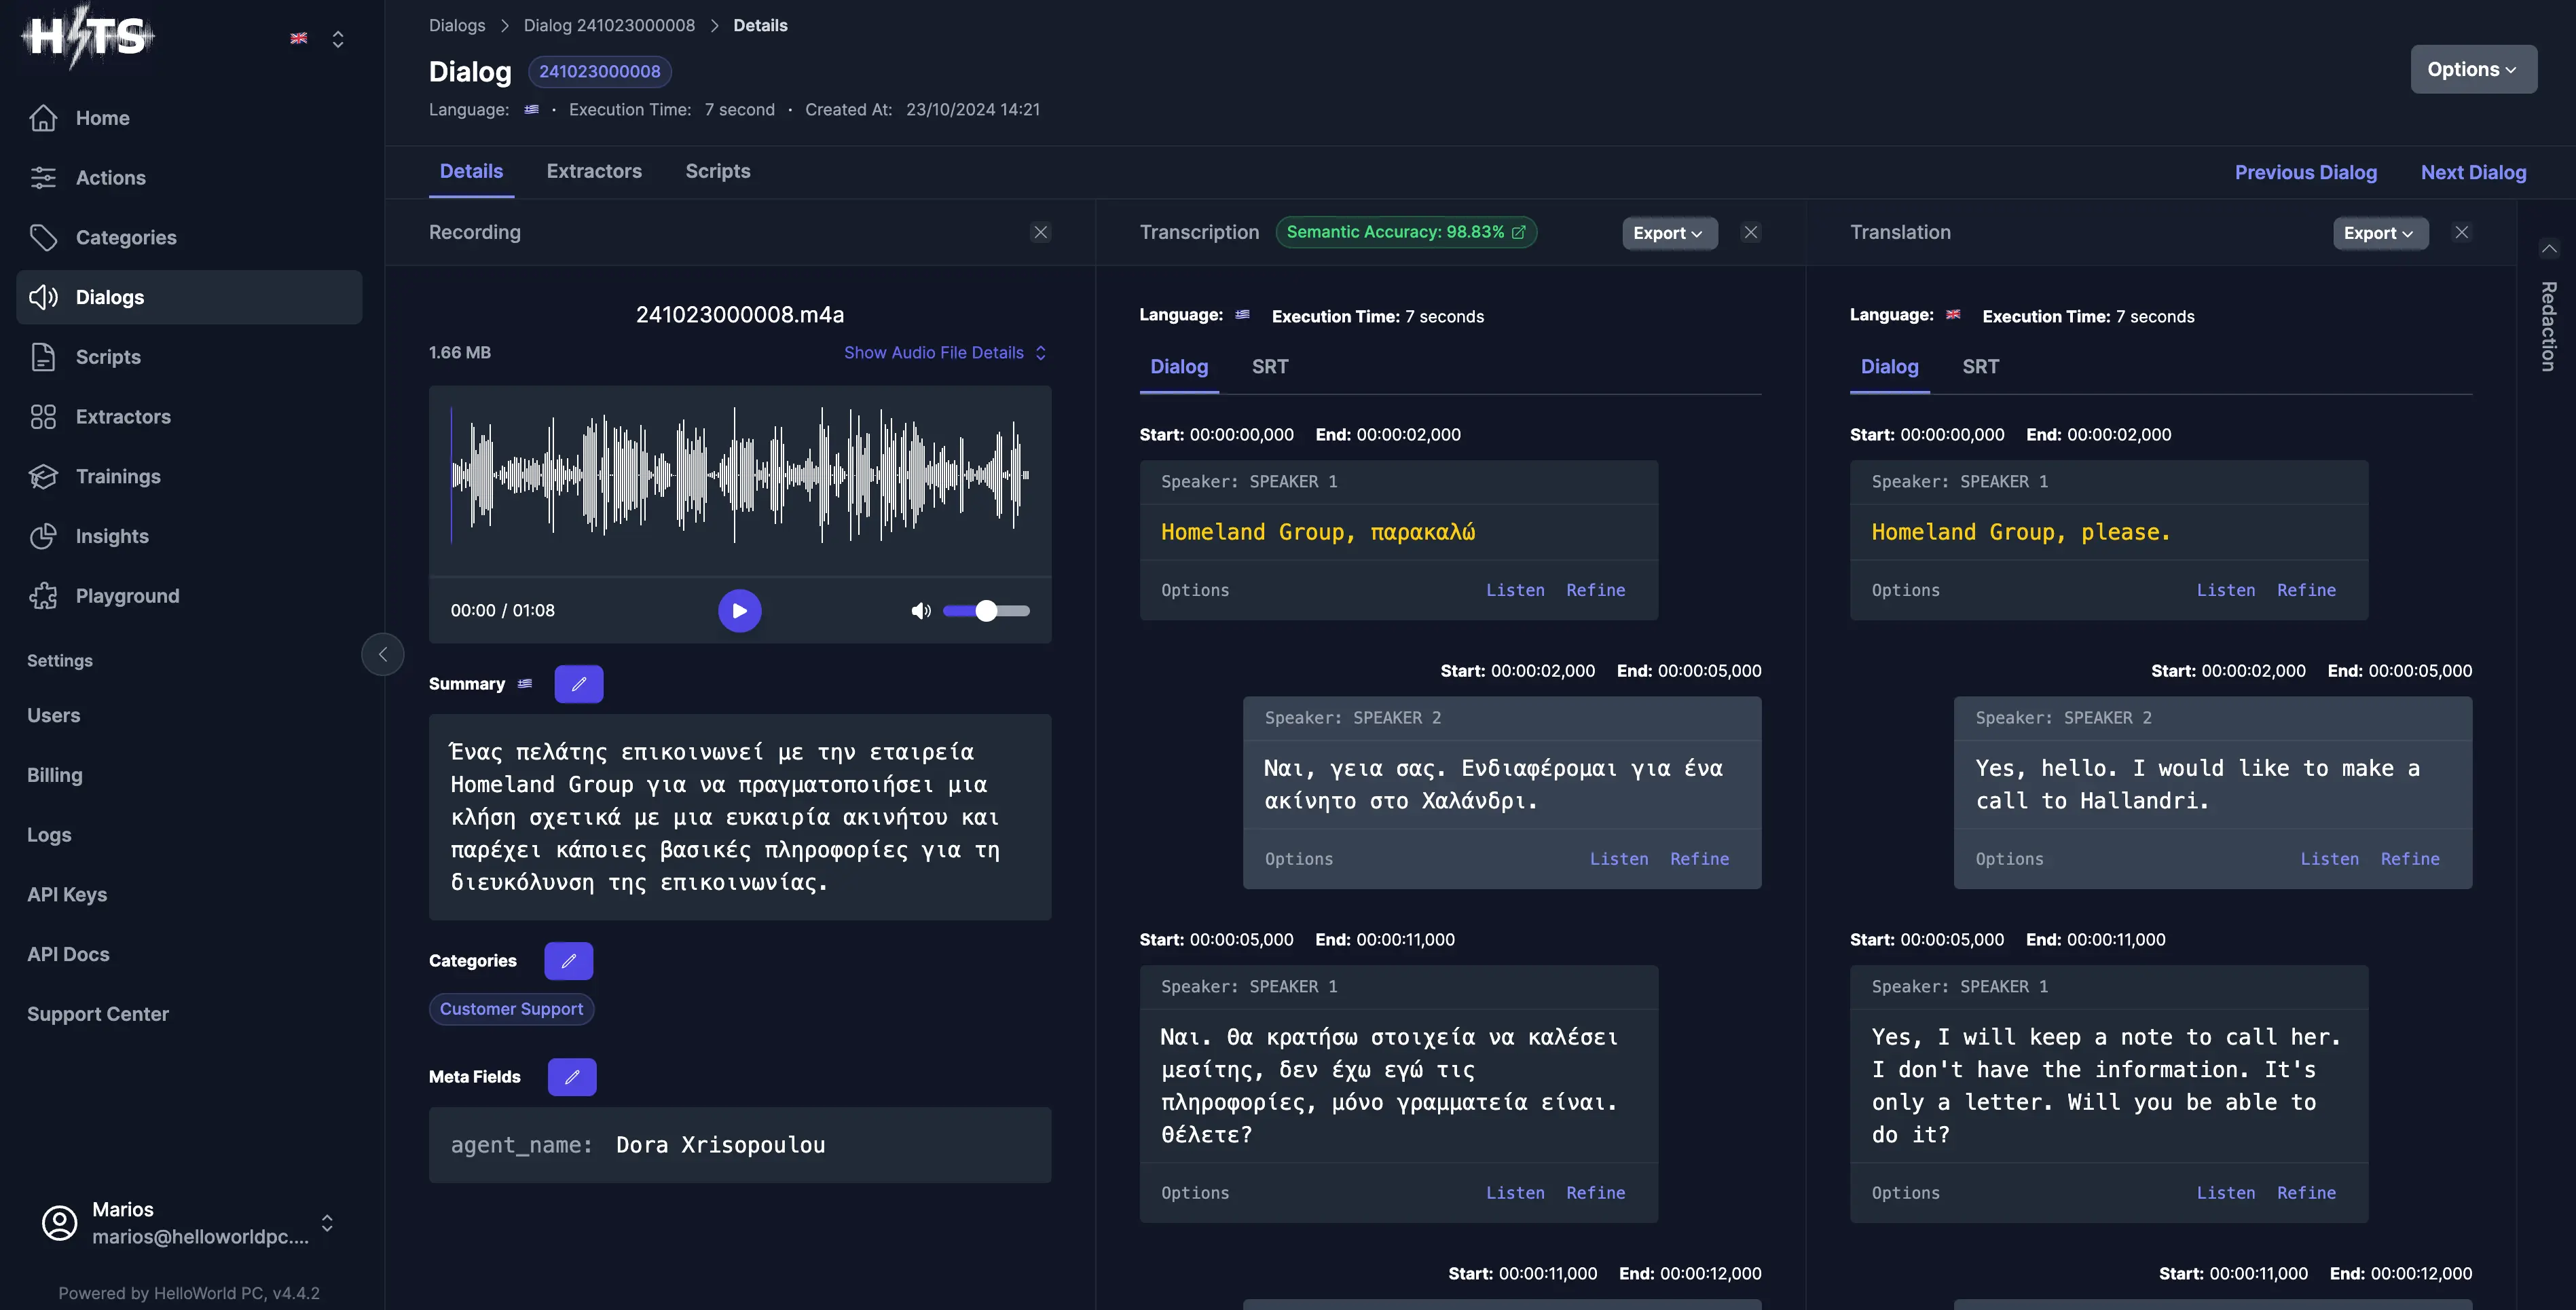Screen dimensions: 2576x1310
Task: Adjust the volume slider
Action: (x=986, y=611)
